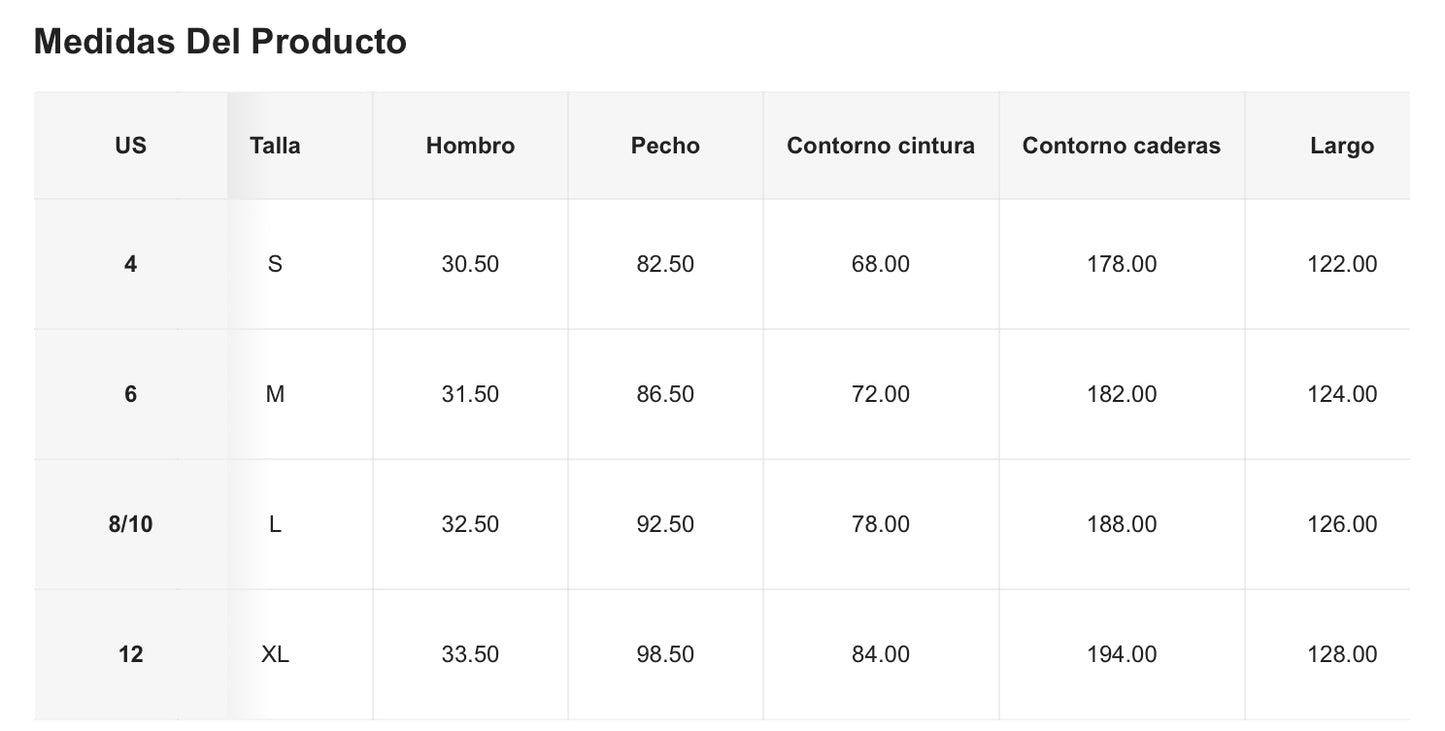Click the waist value 78.00
Viewport: 1445px width, 731px height.
click(x=880, y=524)
